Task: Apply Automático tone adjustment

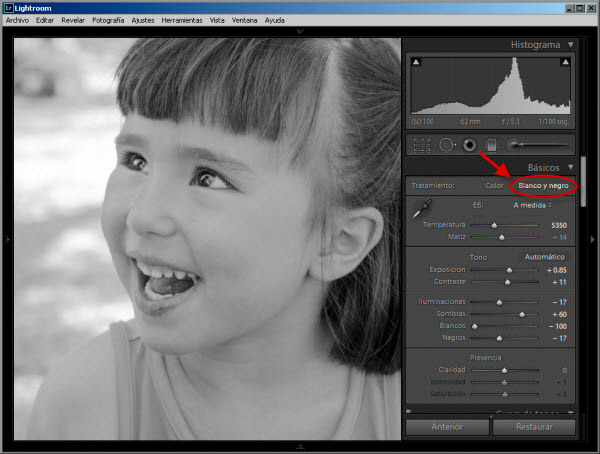Action: [x=545, y=257]
